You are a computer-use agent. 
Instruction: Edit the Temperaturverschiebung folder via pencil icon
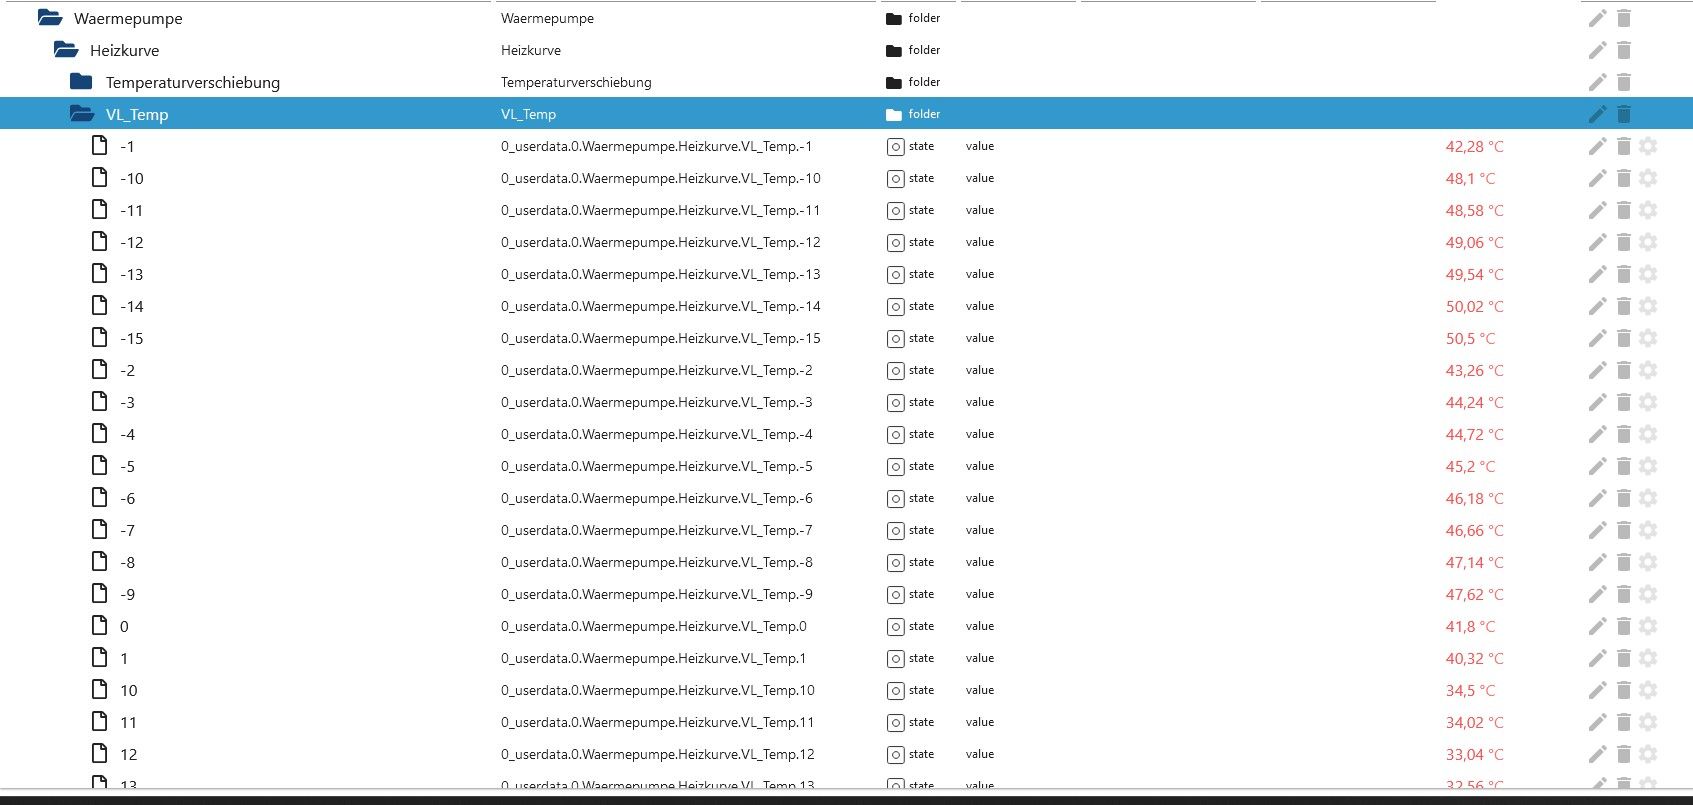click(1597, 82)
